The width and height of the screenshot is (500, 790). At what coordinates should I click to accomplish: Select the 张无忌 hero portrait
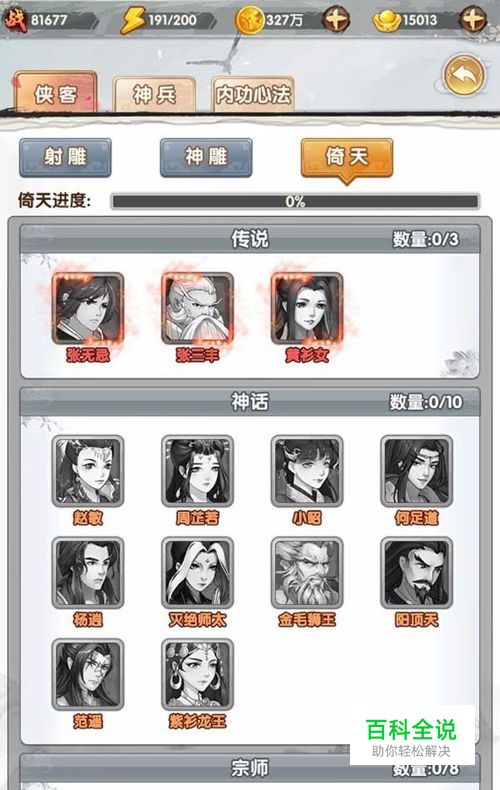coord(88,308)
